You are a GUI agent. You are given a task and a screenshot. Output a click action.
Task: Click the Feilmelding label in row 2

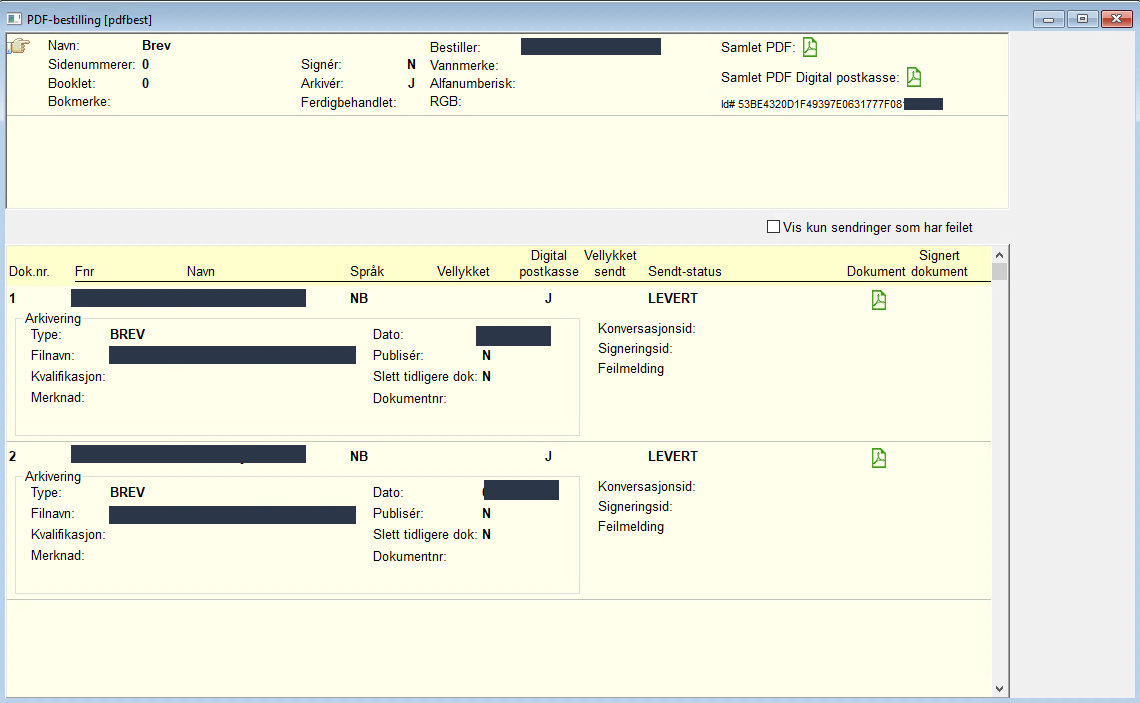pyautogui.click(x=631, y=526)
